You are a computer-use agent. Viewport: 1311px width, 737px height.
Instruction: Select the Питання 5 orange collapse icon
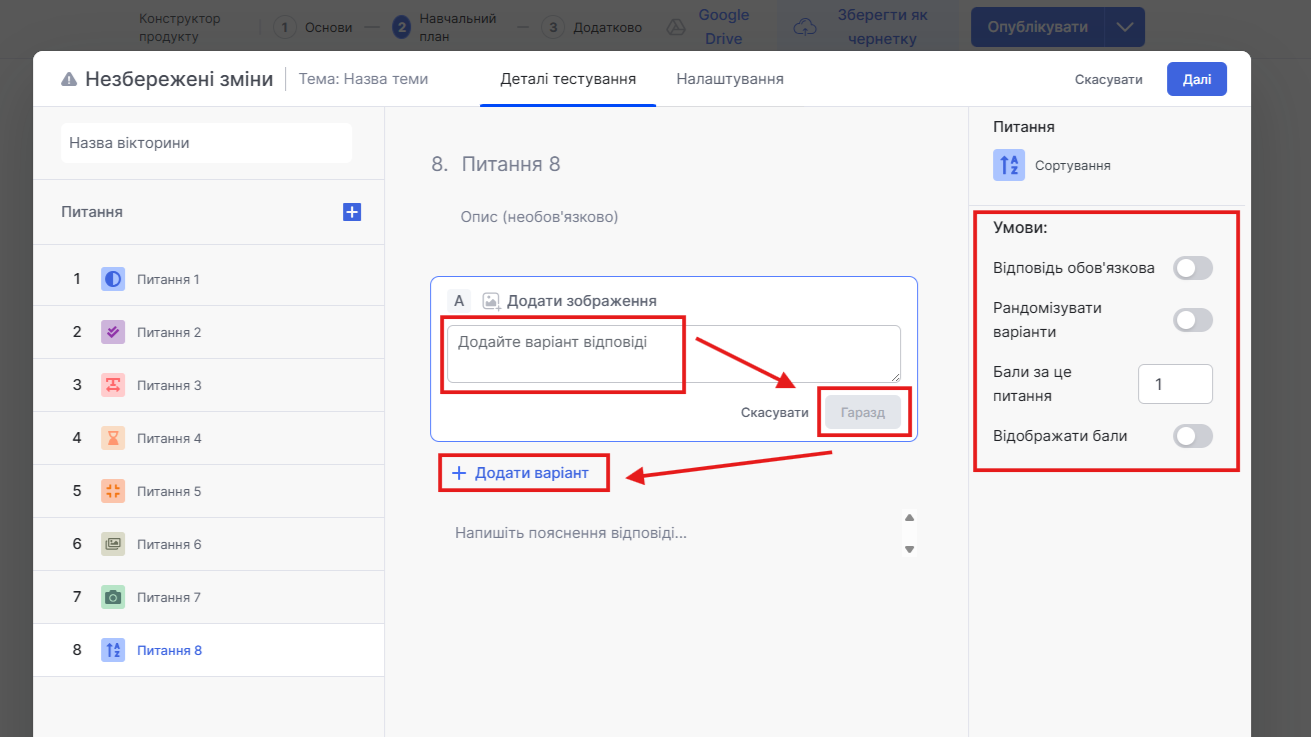point(113,491)
